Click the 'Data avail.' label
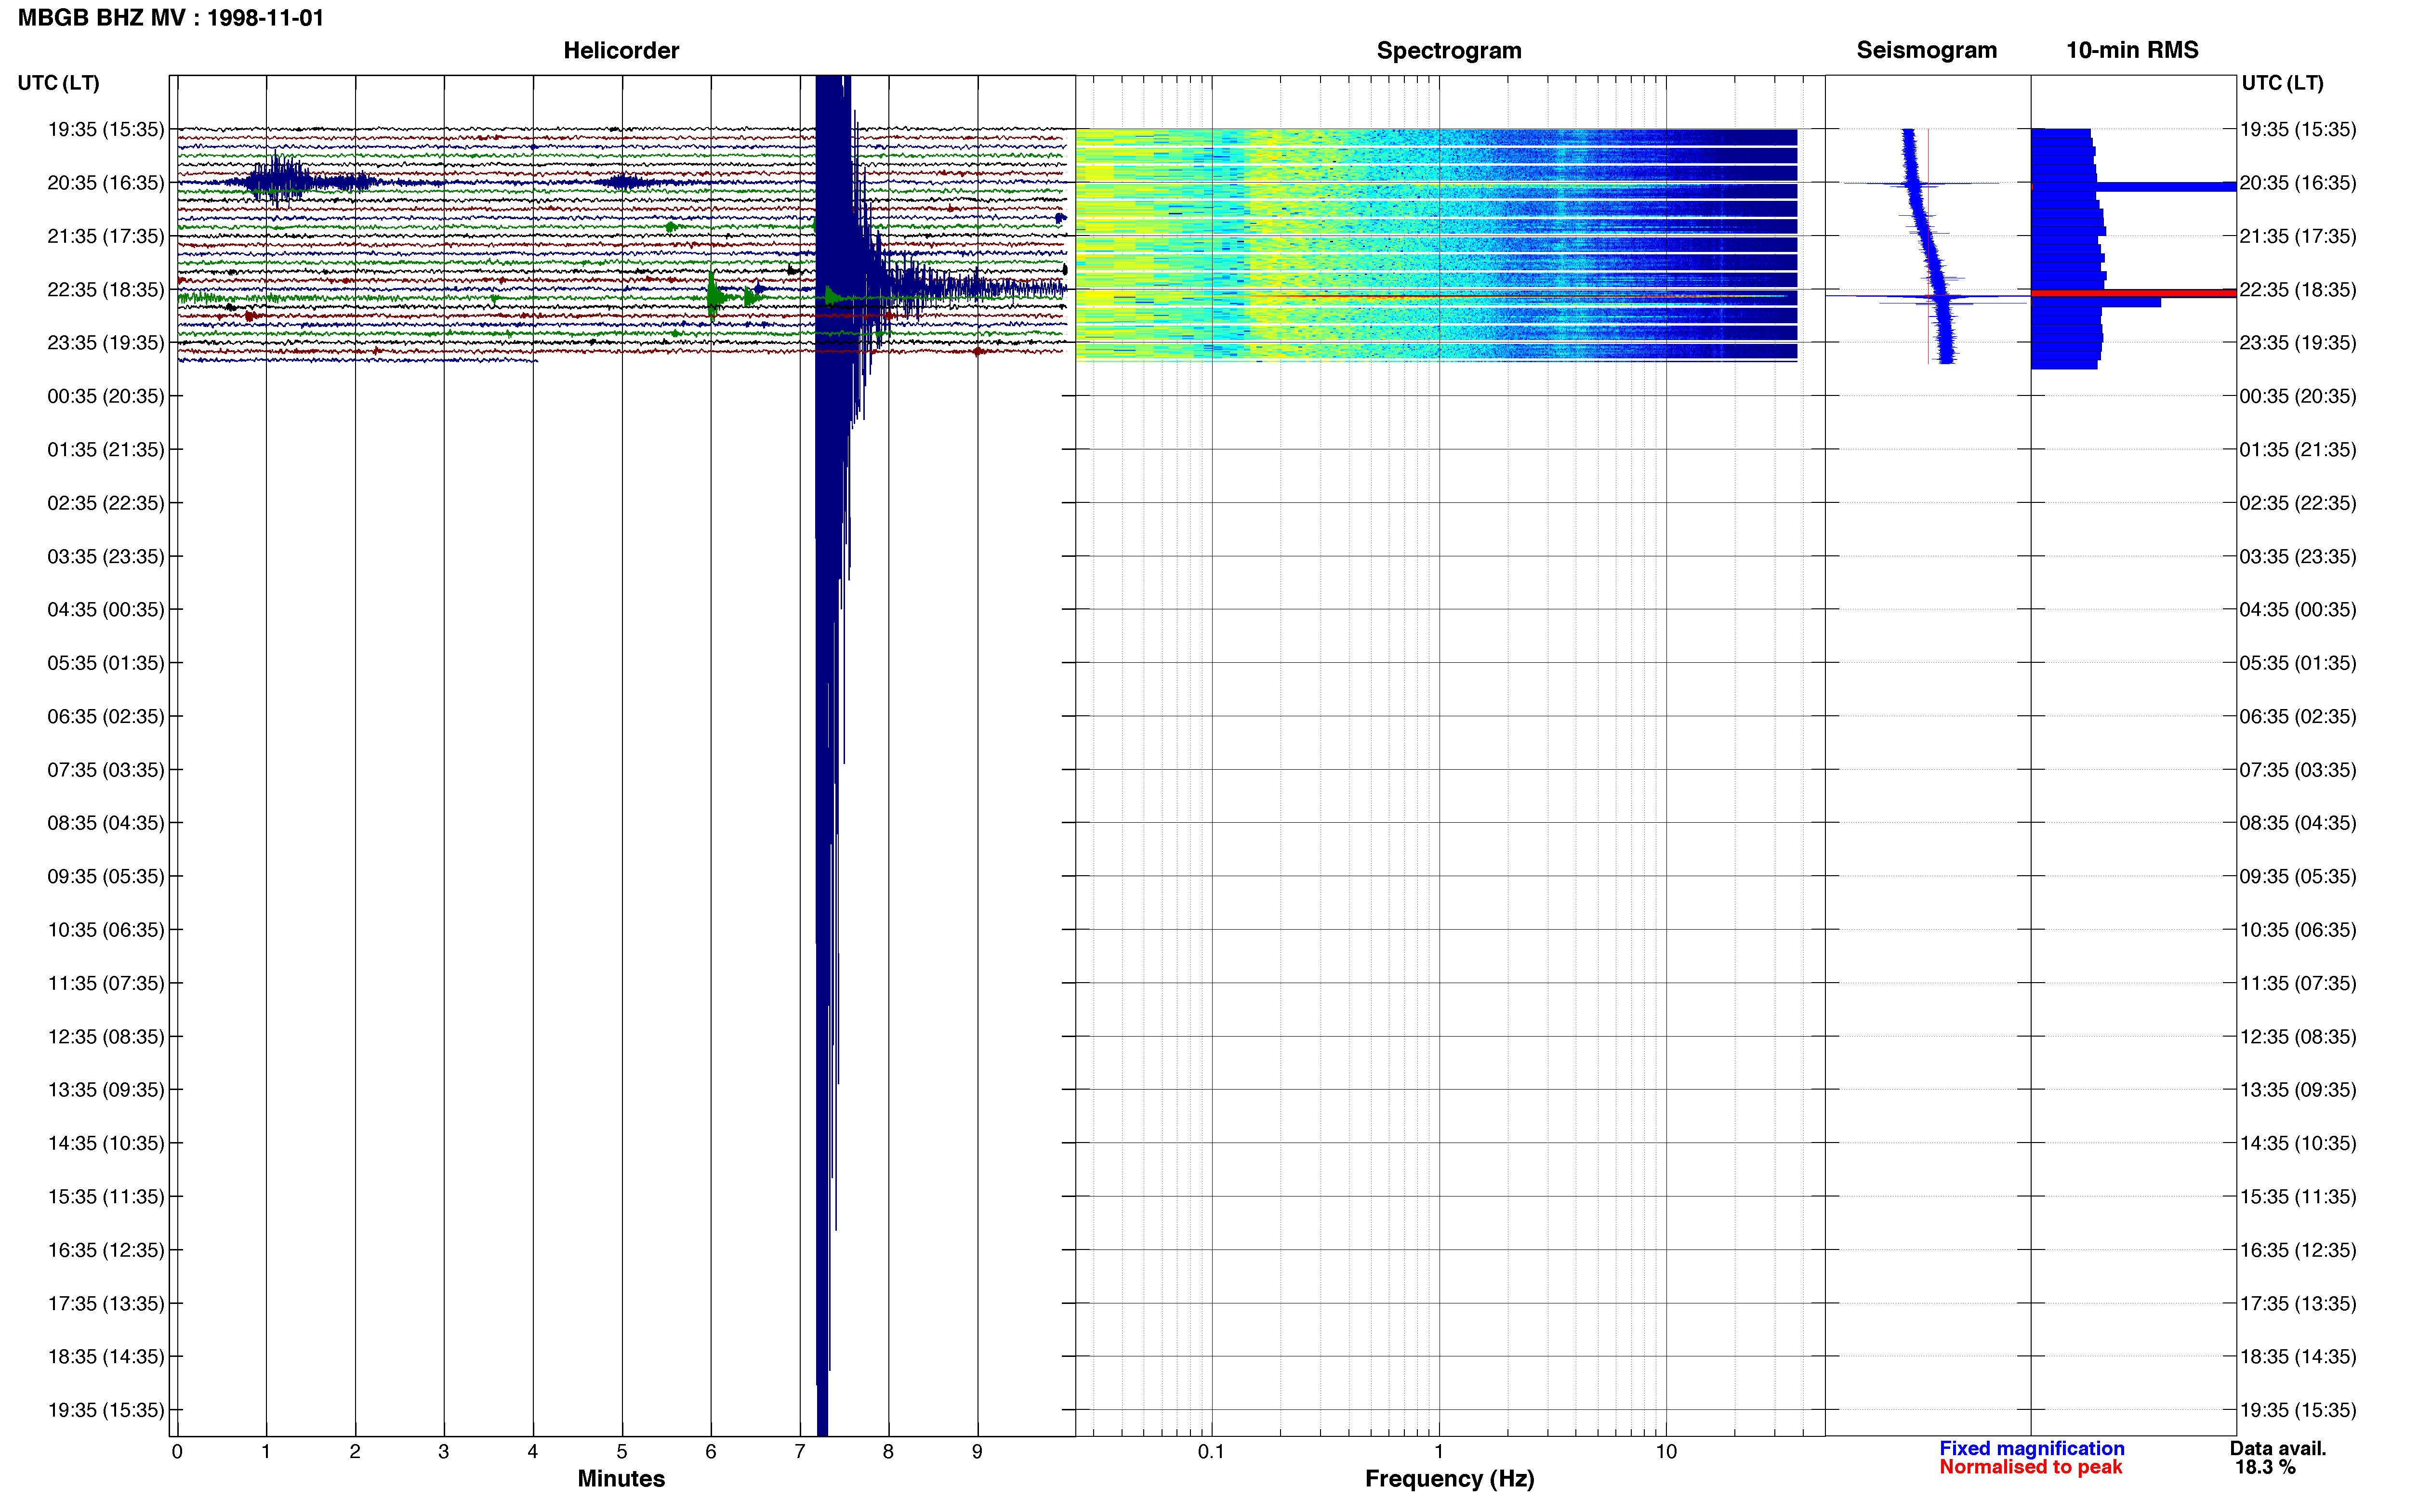 (2278, 1448)
